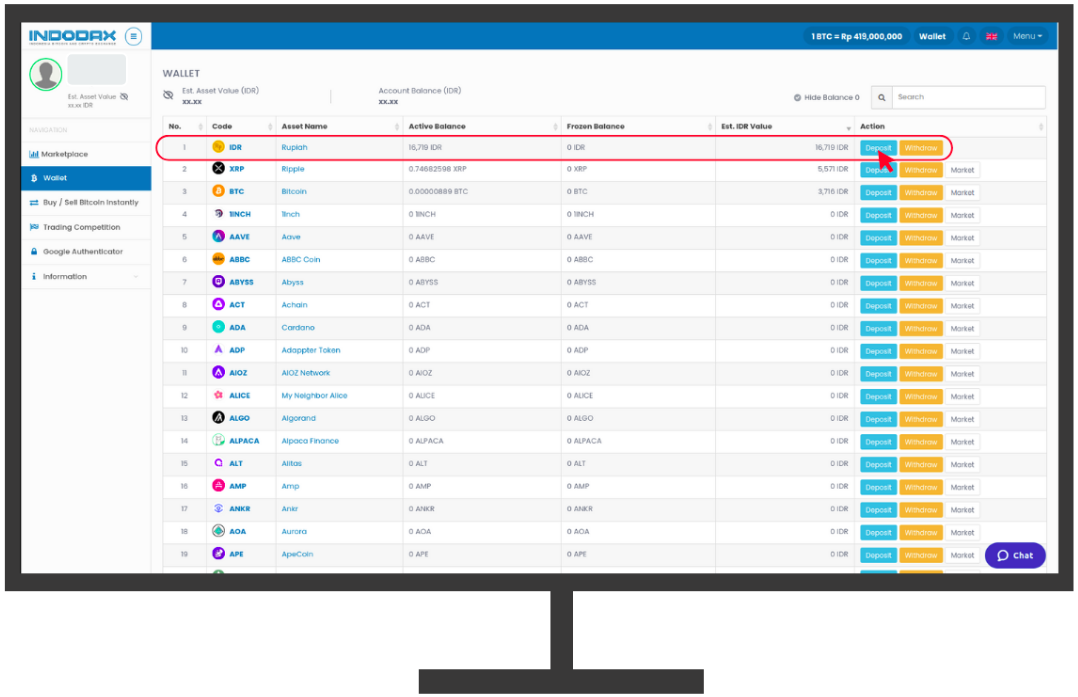Open Google Authenticator in sidebar

click(87, 252)
